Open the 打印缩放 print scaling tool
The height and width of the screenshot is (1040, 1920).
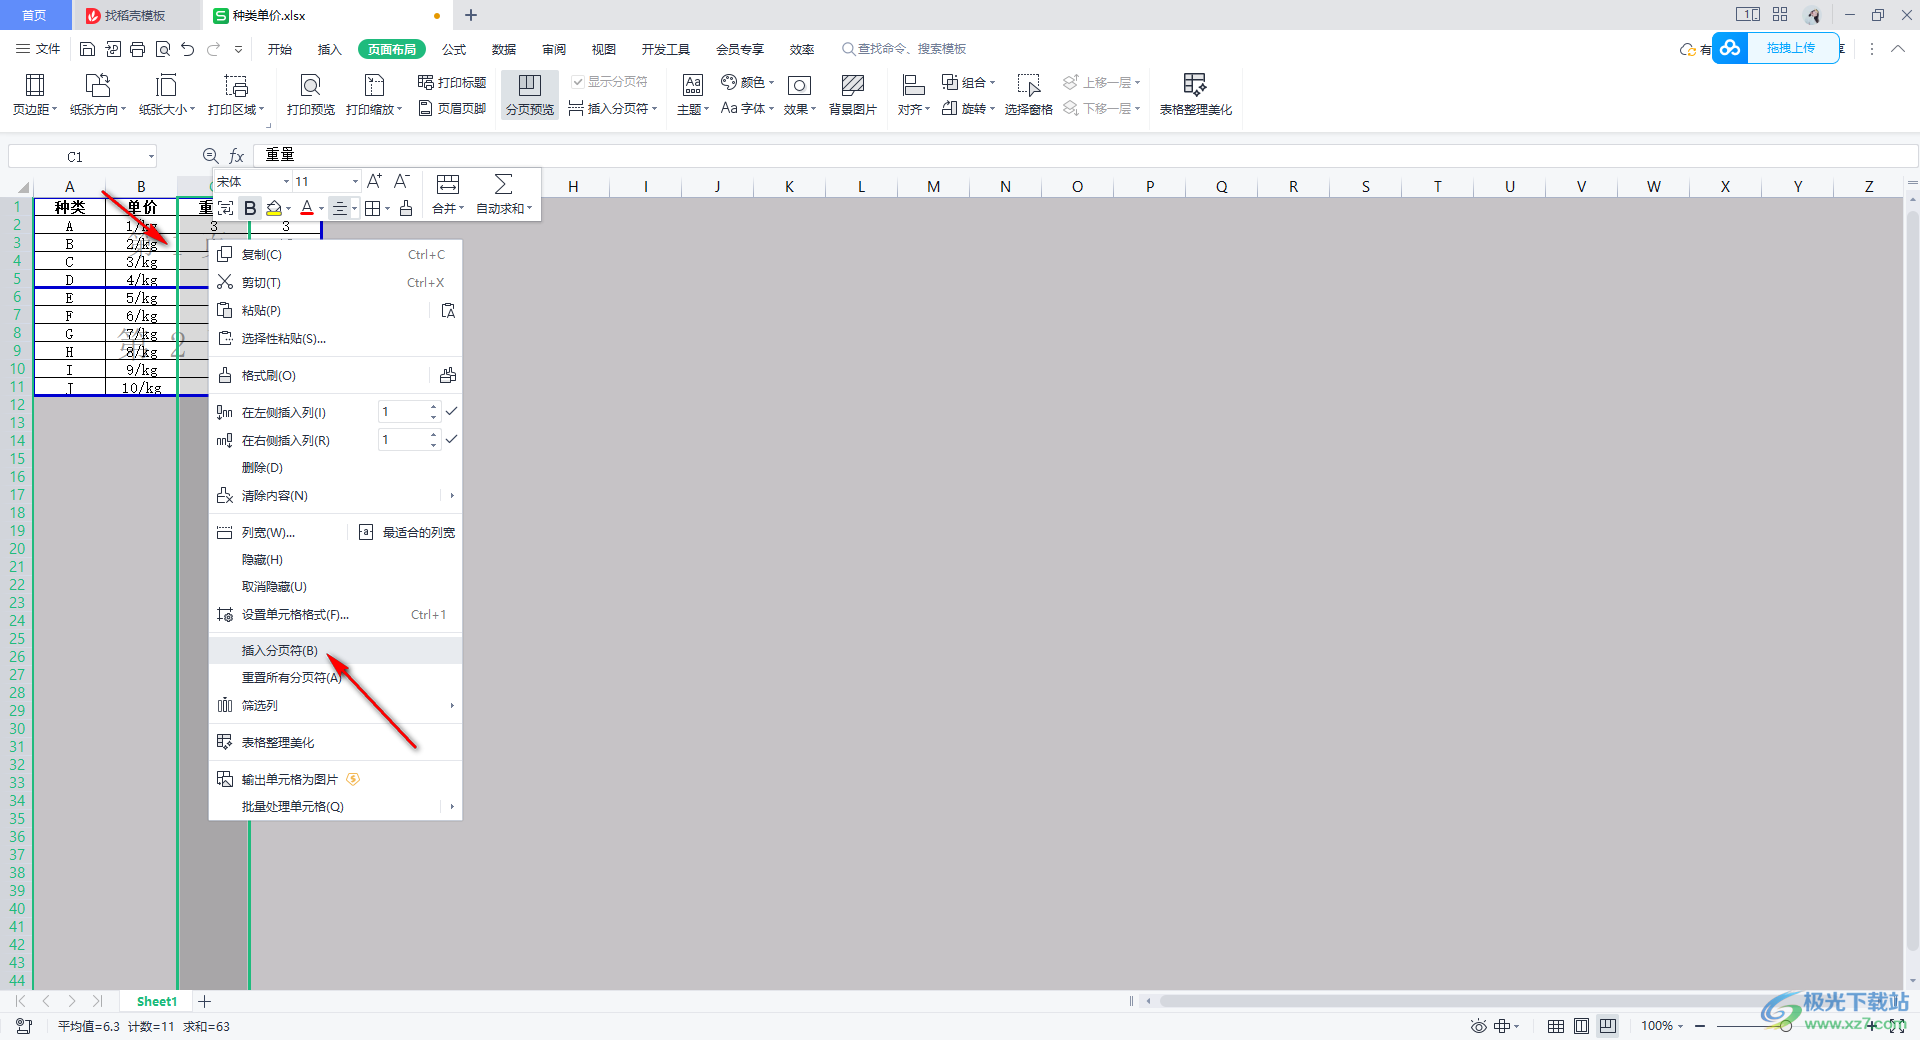373,95
